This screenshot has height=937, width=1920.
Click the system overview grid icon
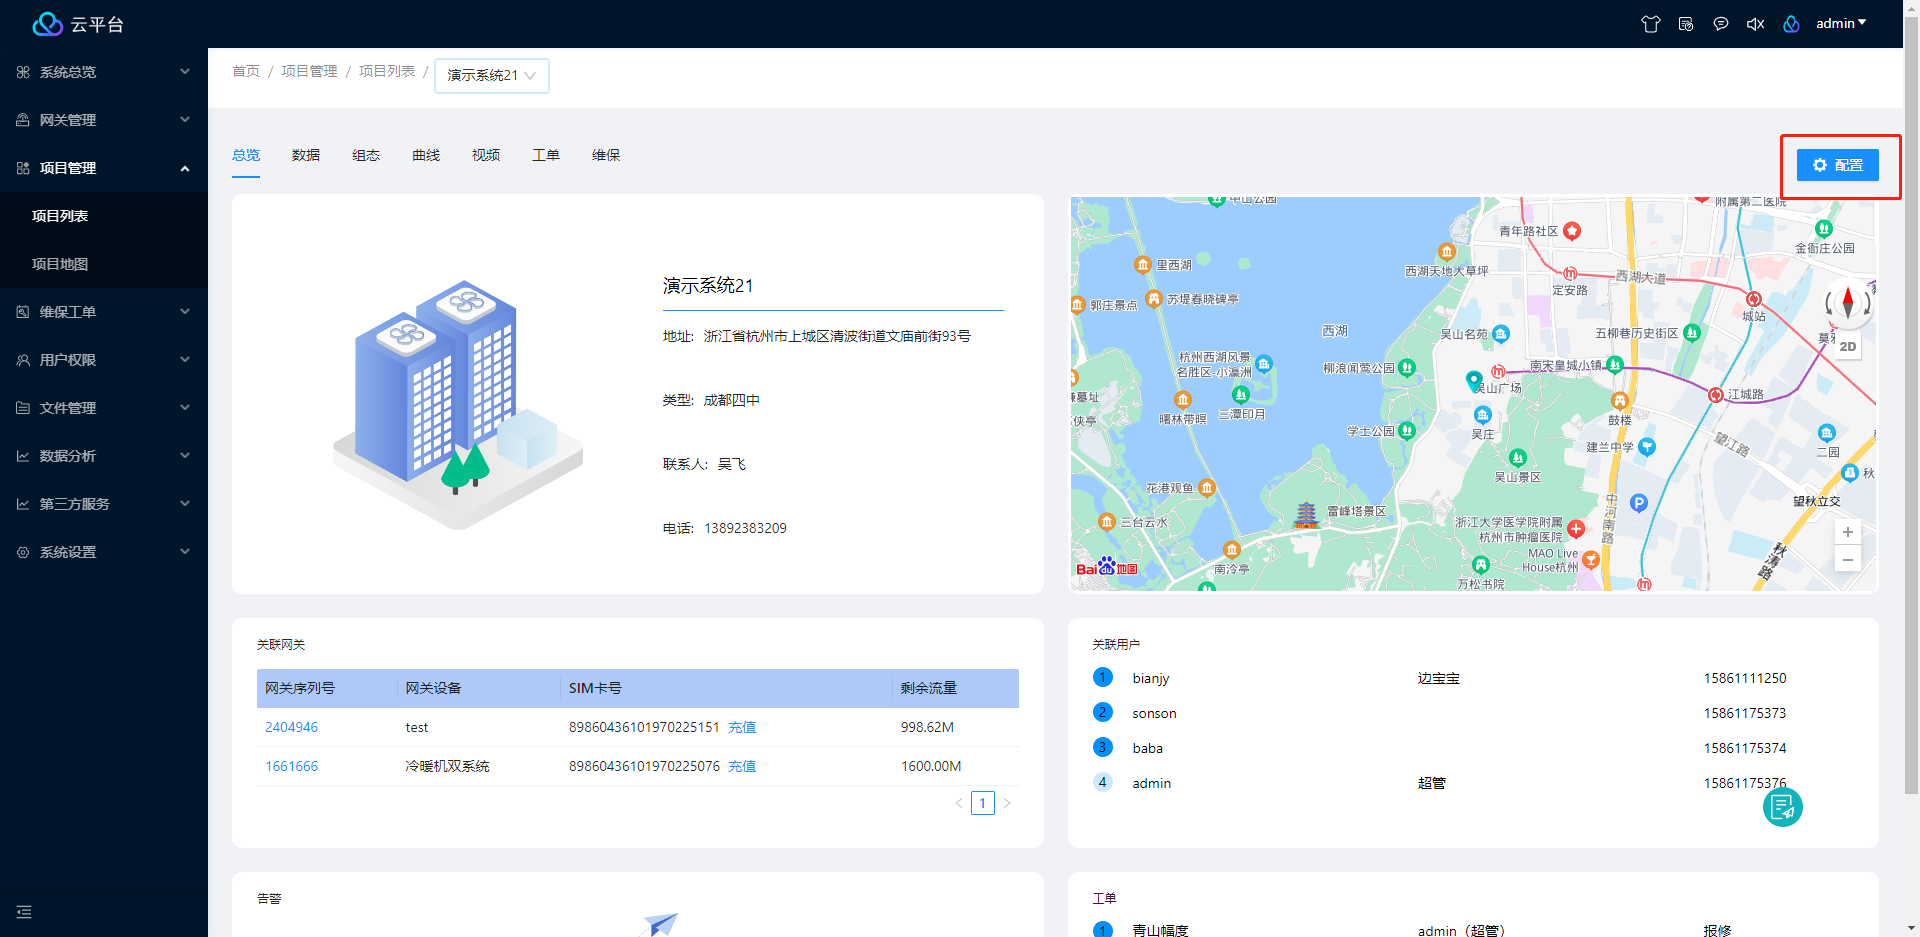(x=23, y=72)
